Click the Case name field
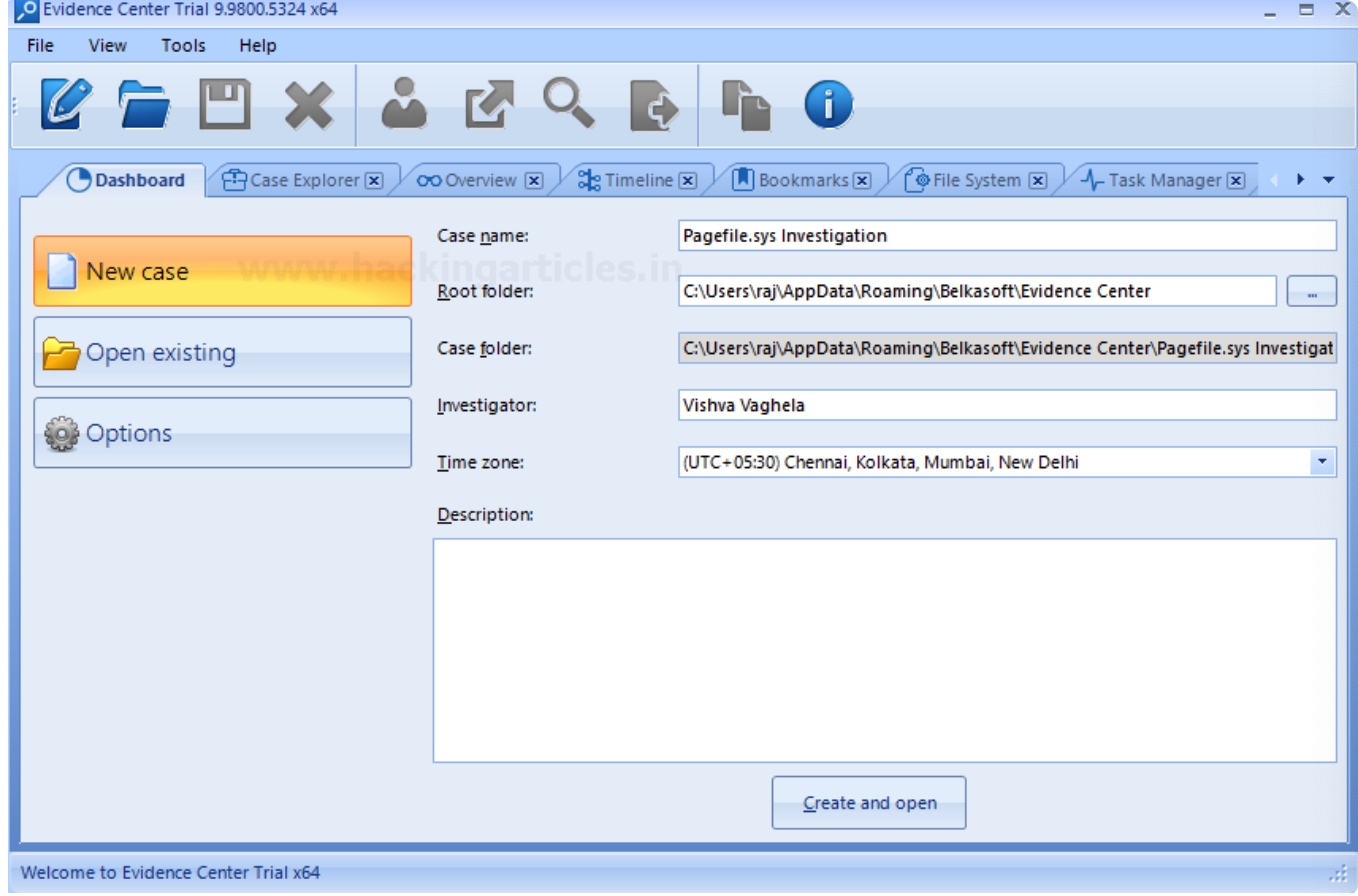Image resolution: width=1358 pixels, height=896 pixels. (x=1007, y=236)
